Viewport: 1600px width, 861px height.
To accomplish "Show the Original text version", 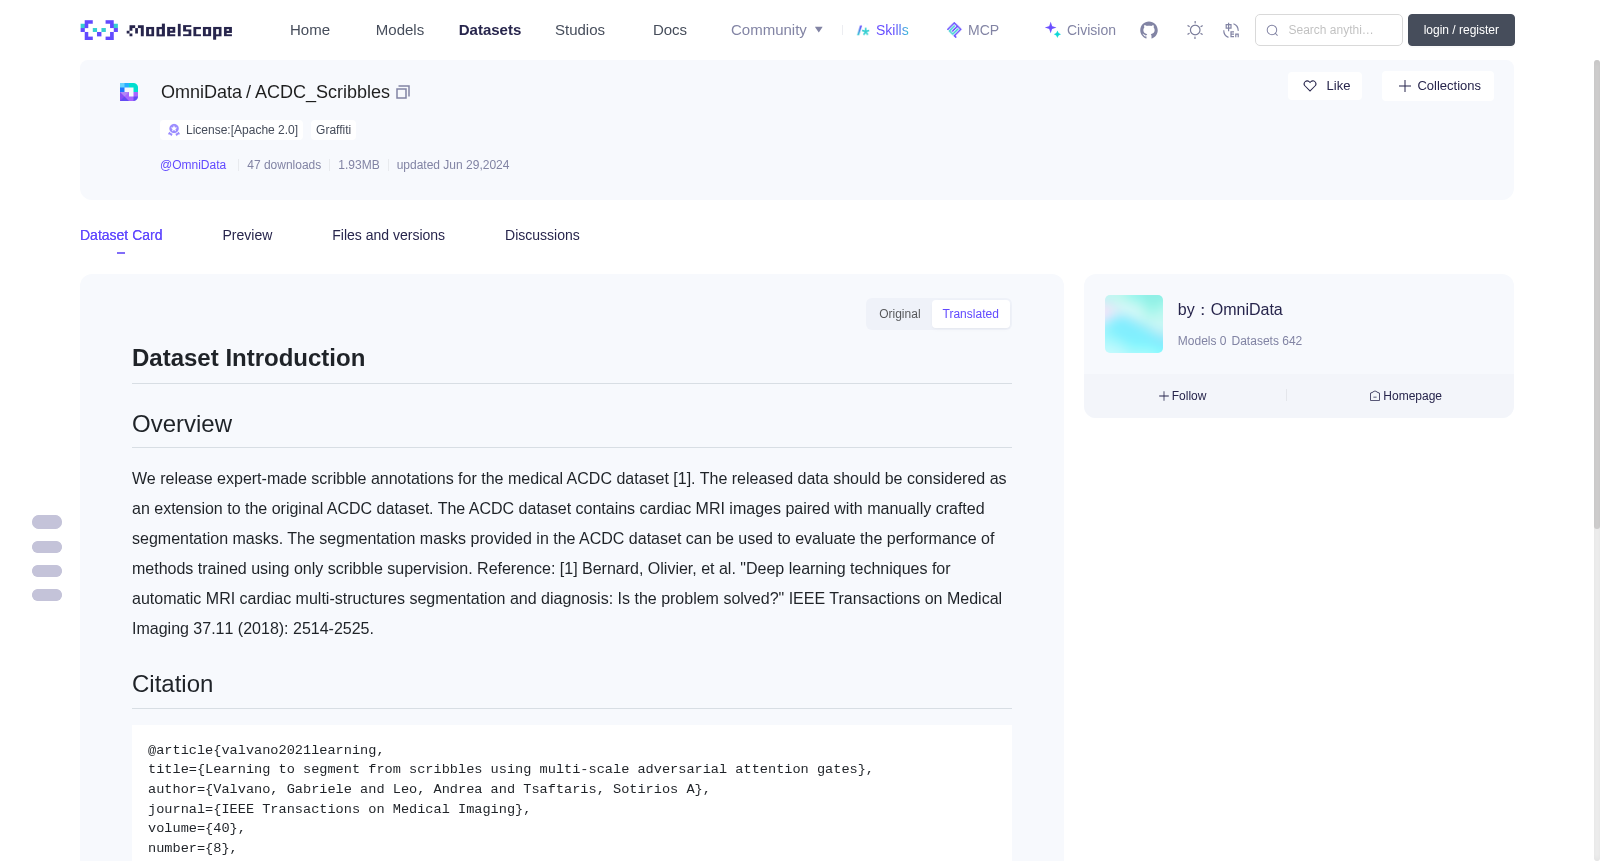I will point(900,314).
